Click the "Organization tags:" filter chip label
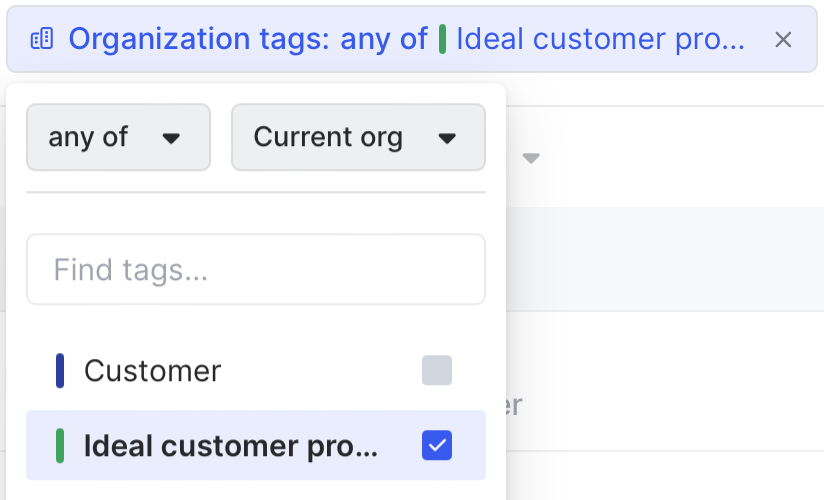Viewport: 824px width, 500px height. point(200,40)
